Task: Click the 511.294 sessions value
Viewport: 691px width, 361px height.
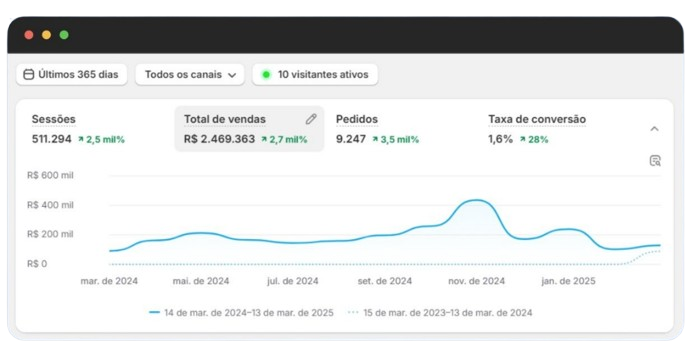Action: pos(52,139)
